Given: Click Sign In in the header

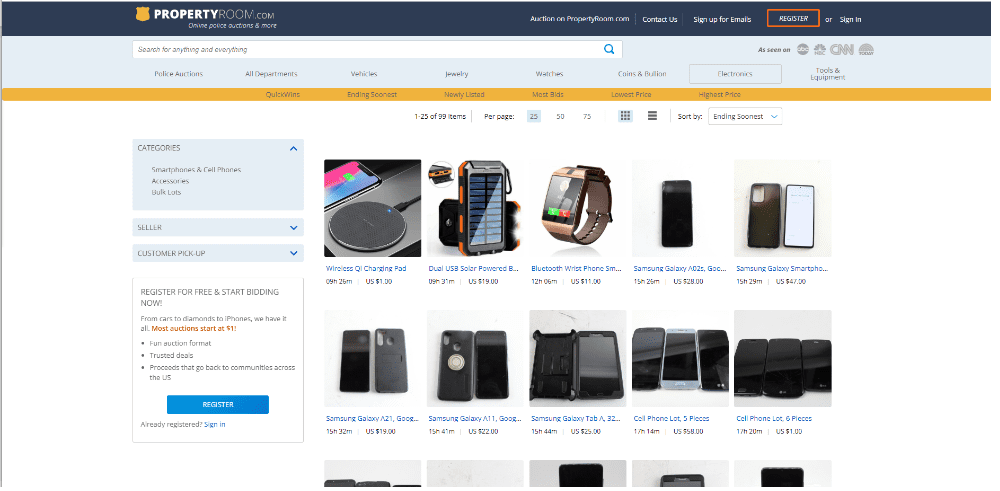Looking at the screenshot, I should click(850, 19).
